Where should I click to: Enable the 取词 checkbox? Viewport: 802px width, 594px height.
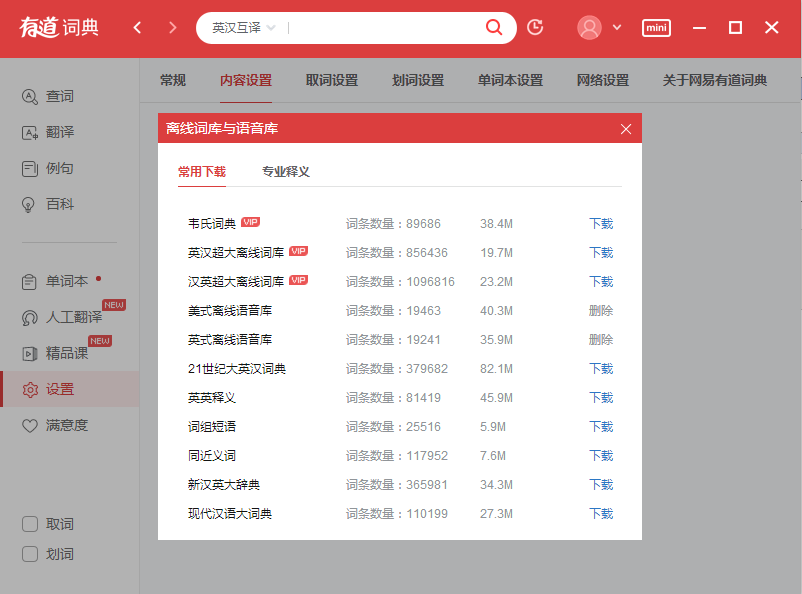[x=31, y=524]
